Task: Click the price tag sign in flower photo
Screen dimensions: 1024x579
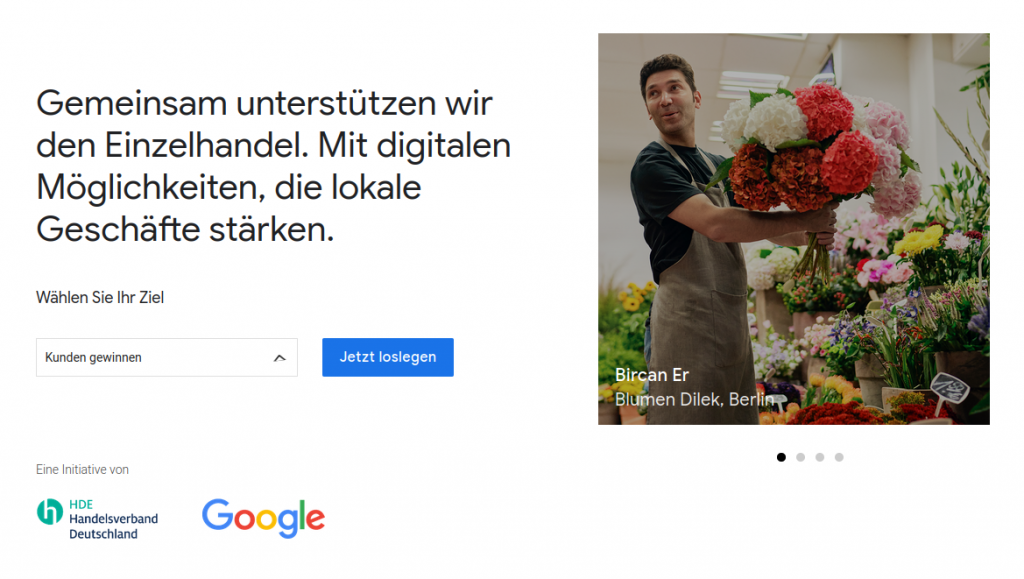Action: 949,390
